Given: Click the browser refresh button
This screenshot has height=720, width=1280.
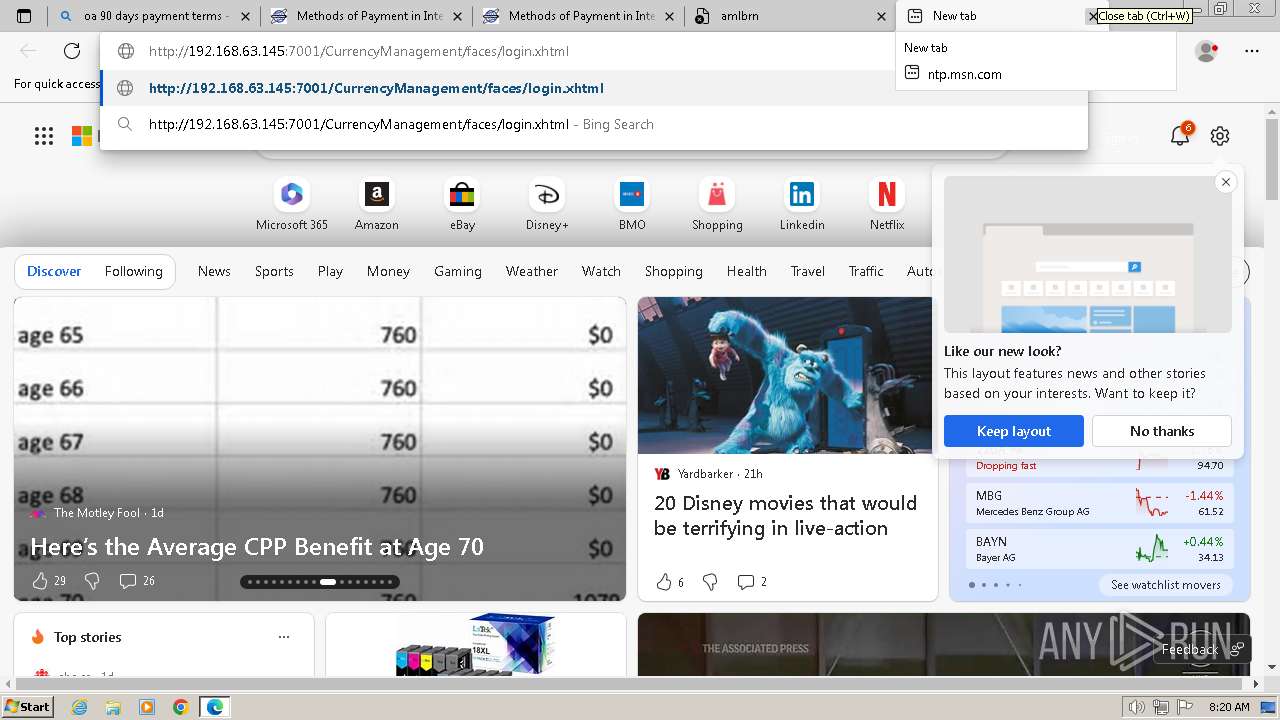Looking at the screenshot, I should (72, 51).
